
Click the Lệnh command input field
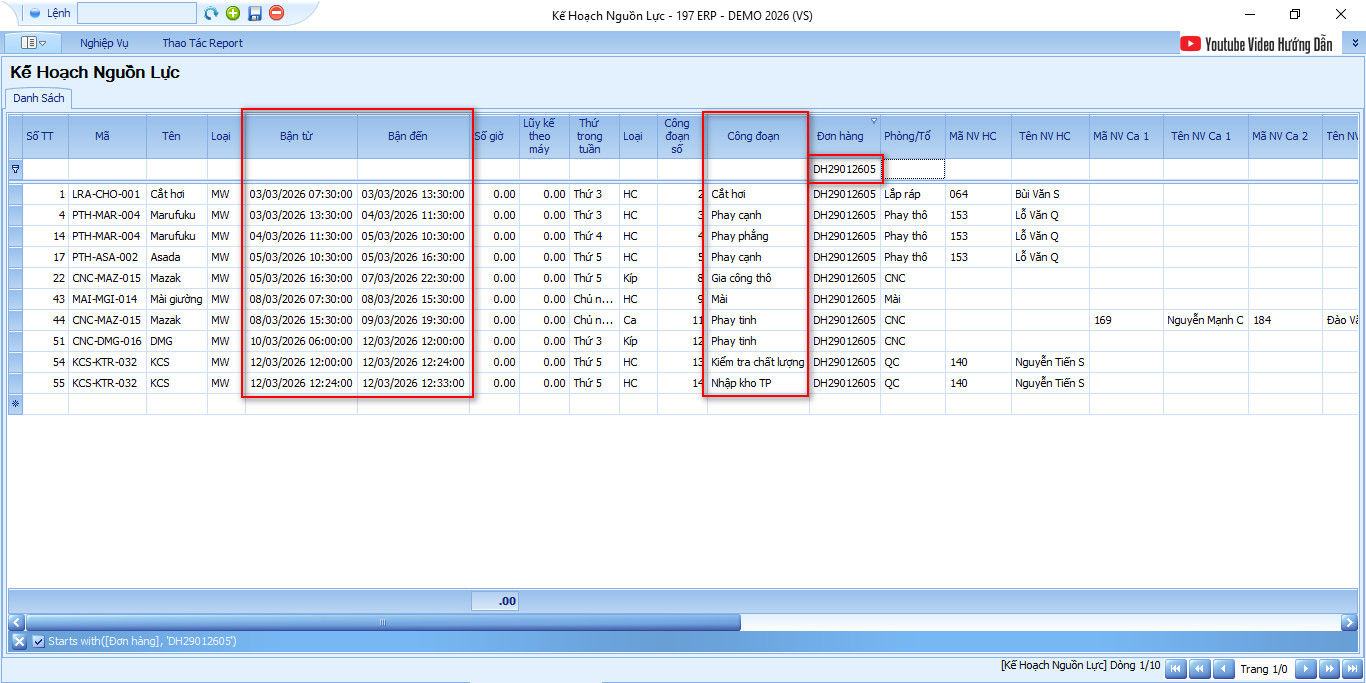pos(136,13)
